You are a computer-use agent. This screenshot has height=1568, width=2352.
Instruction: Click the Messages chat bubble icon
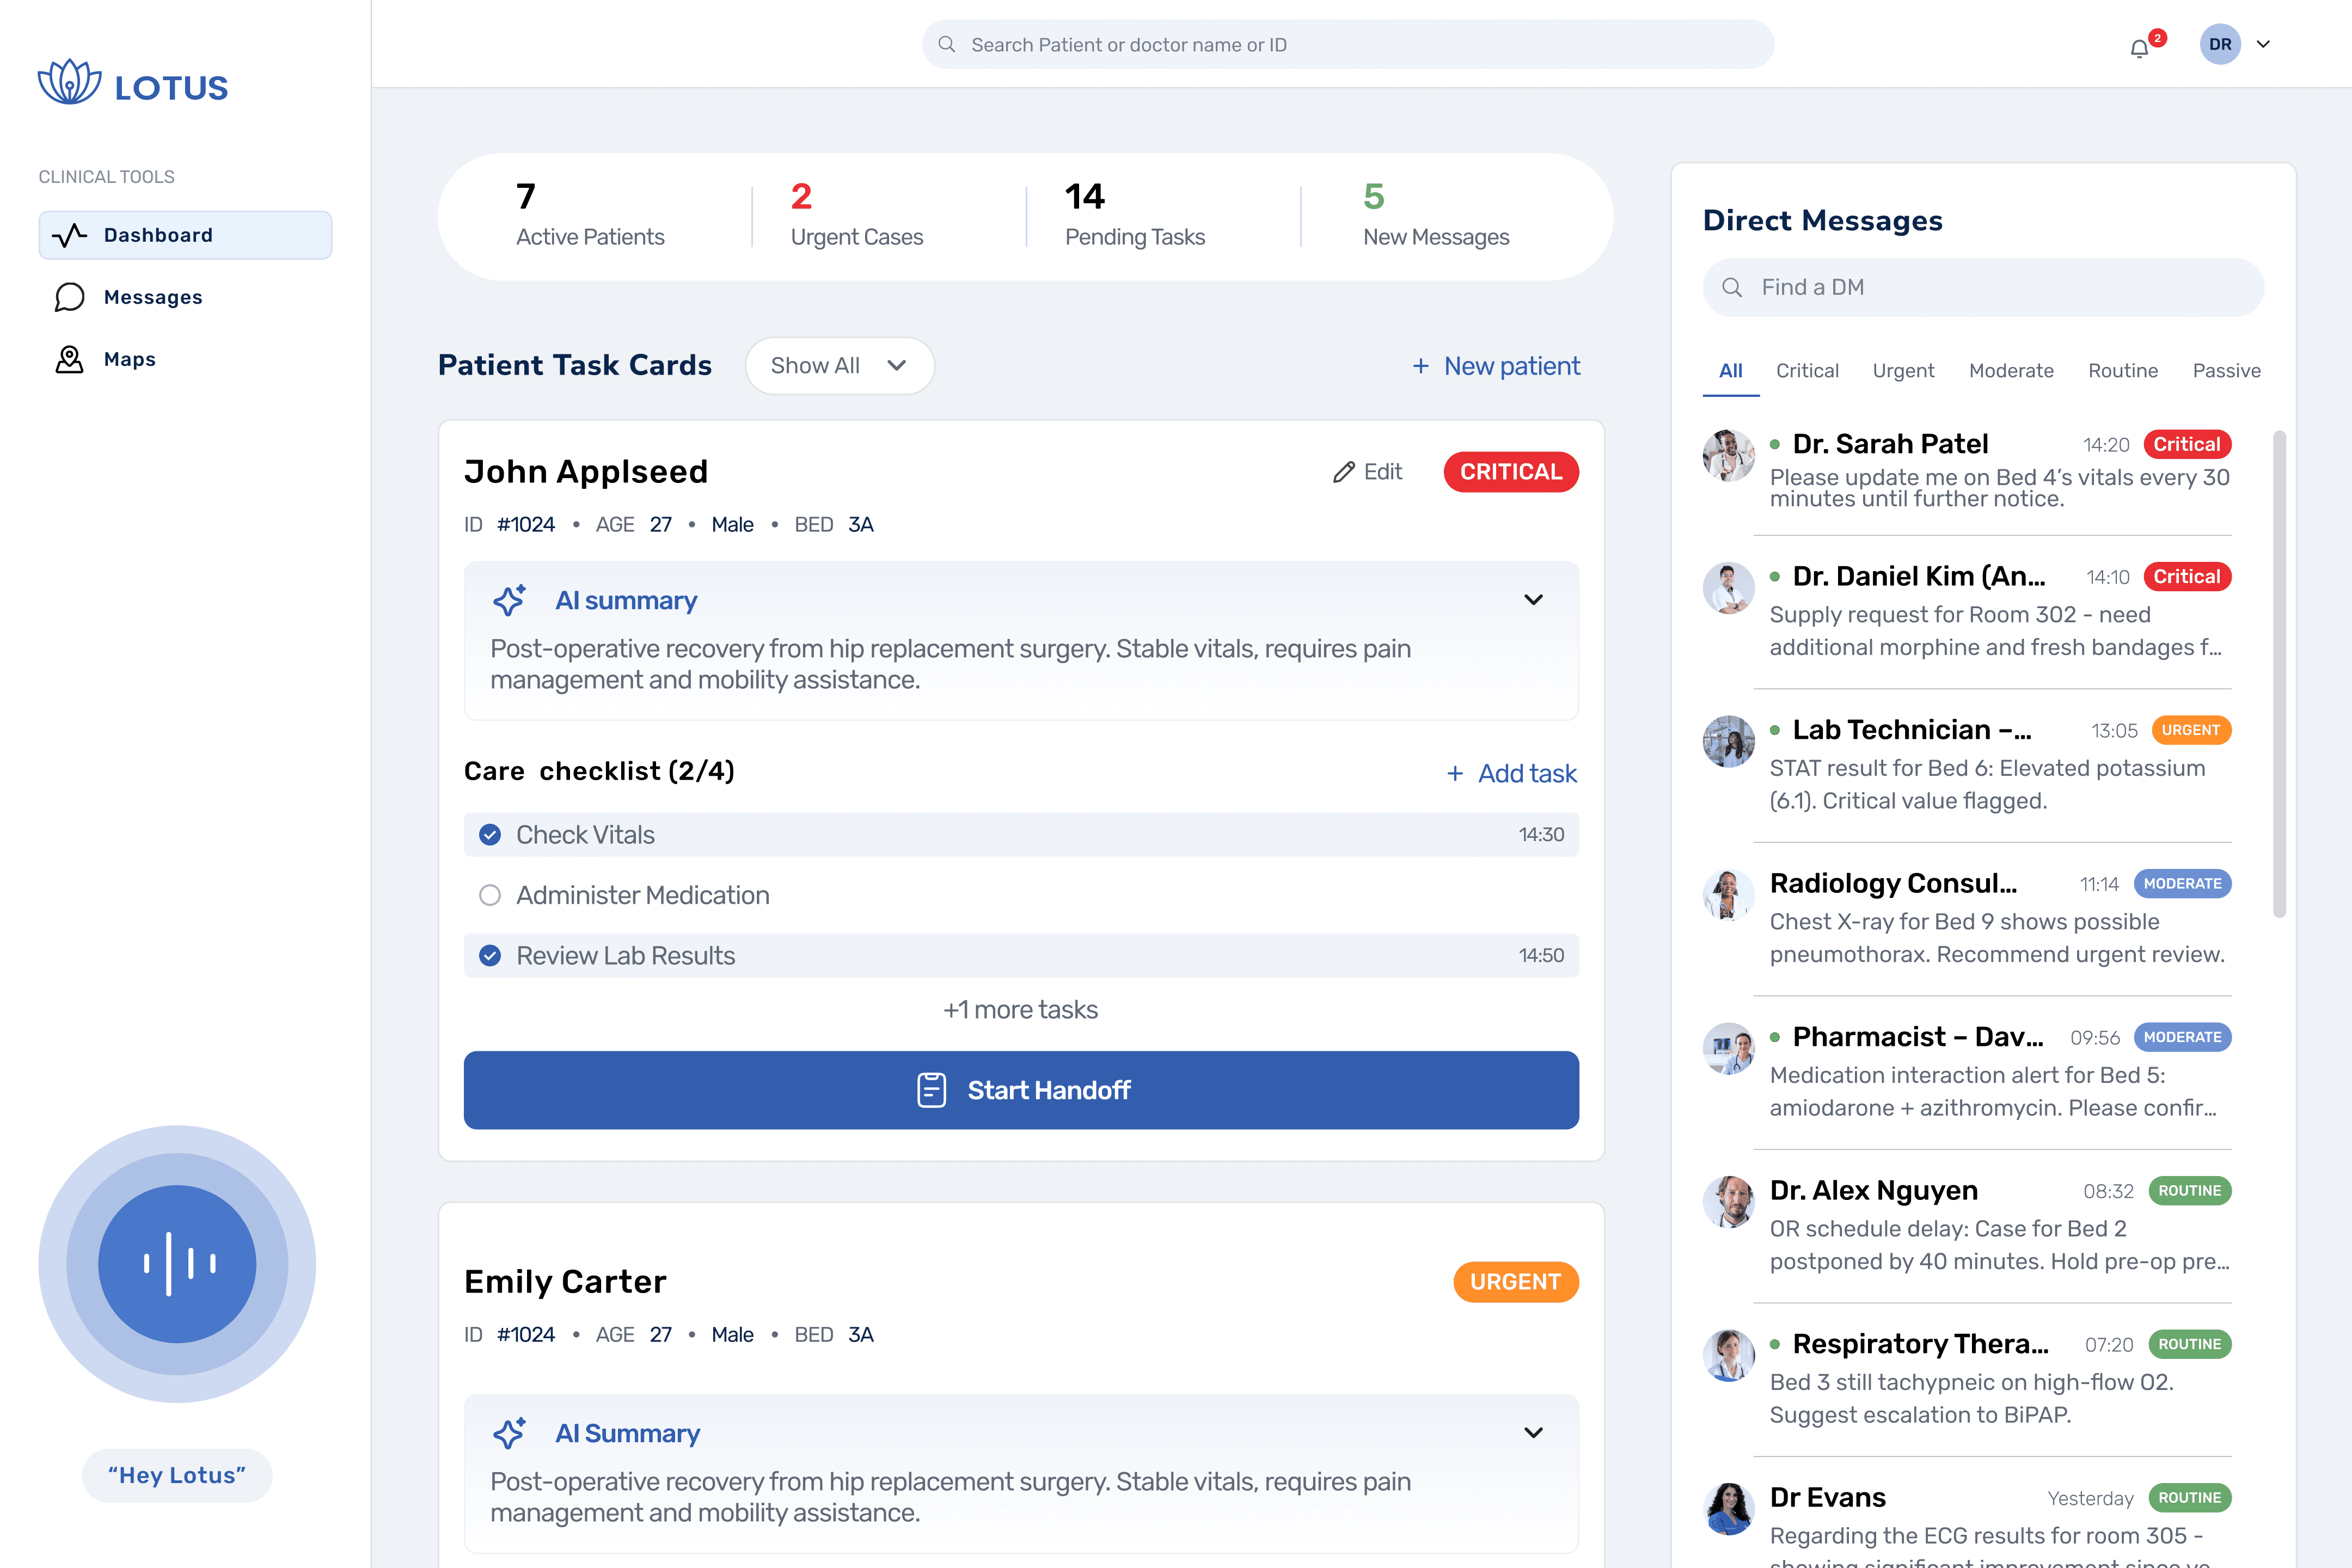click(x=69, y=297)
